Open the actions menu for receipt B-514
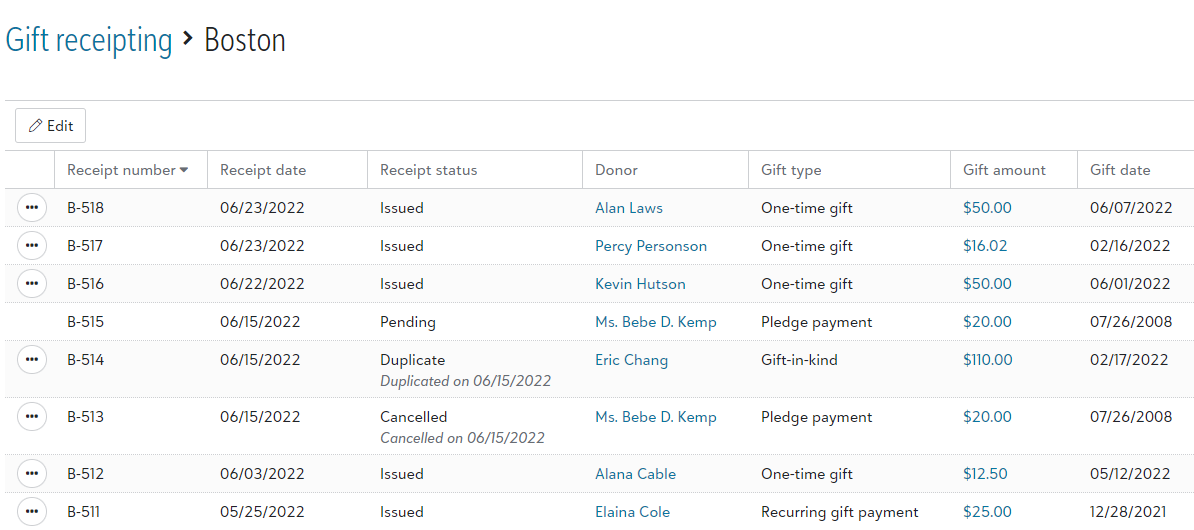Viewport: 1194px width, 530px height. pos(31,359)
